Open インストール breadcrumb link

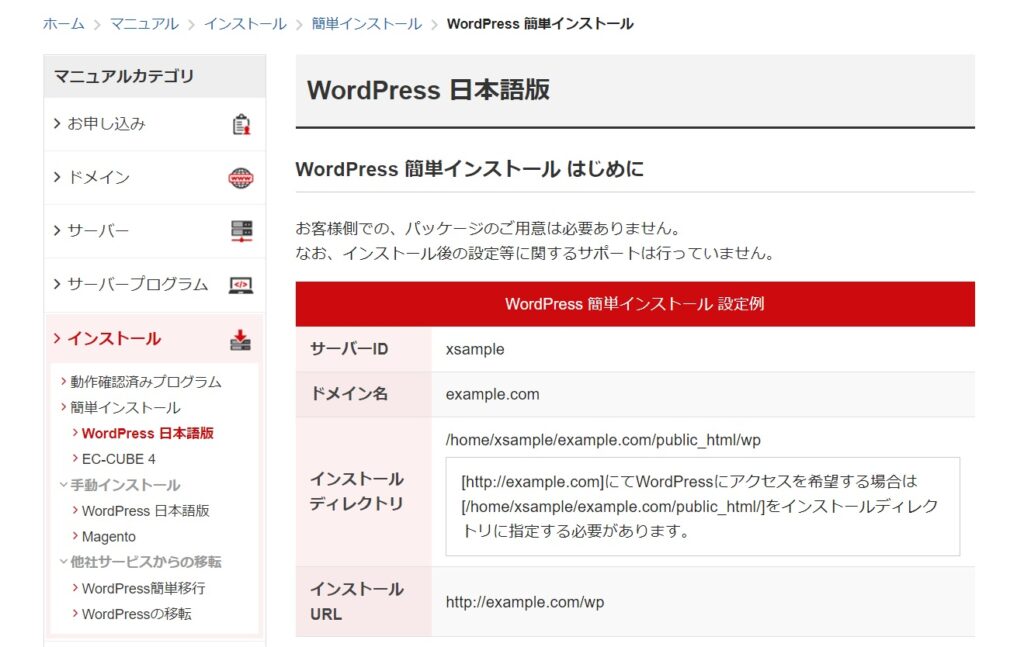245,24
